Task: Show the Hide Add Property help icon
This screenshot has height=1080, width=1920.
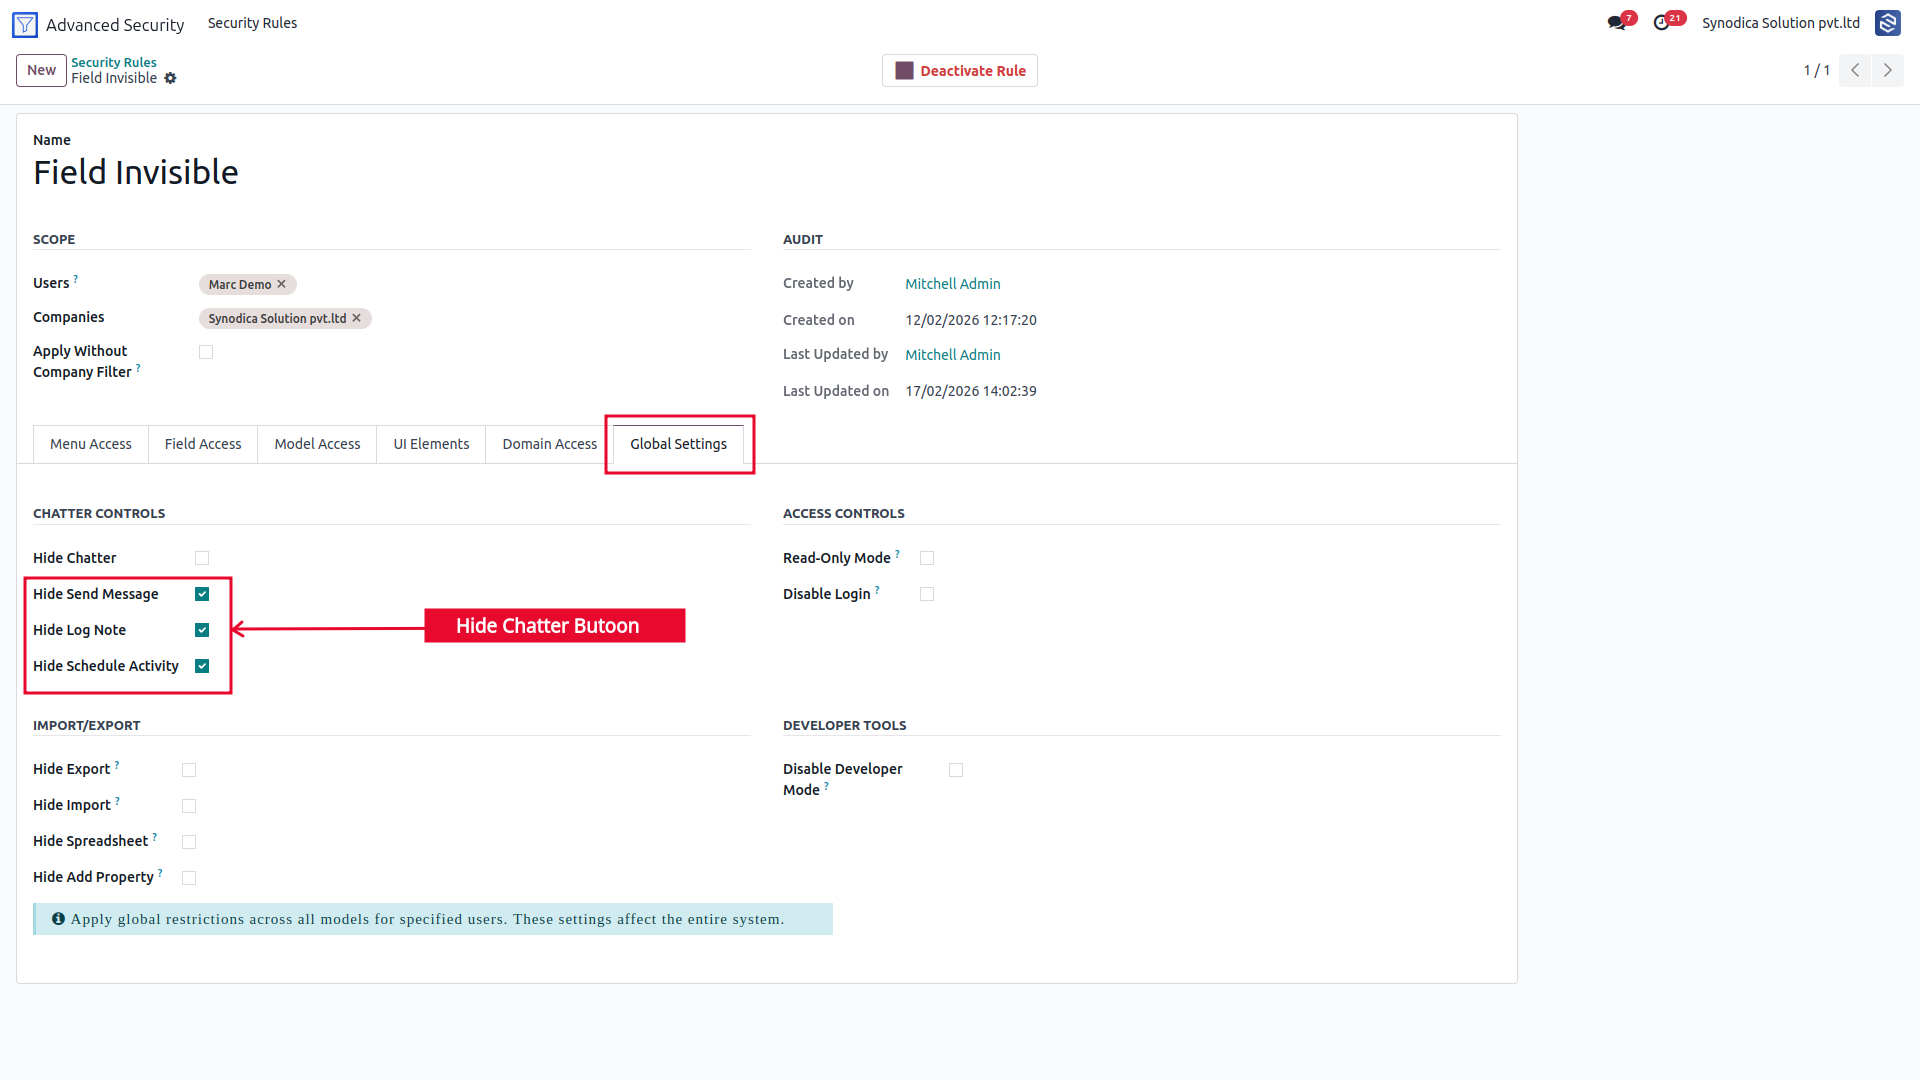Action: tap(160, 873)
